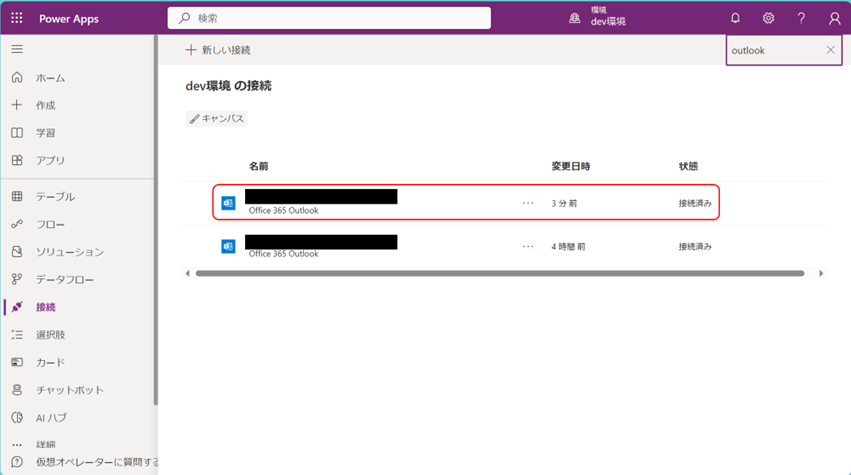Screen dimensions: 851x475
Task: Open アプリ in the sidebar
Action: pyautogui.click(x=50, y=161)
